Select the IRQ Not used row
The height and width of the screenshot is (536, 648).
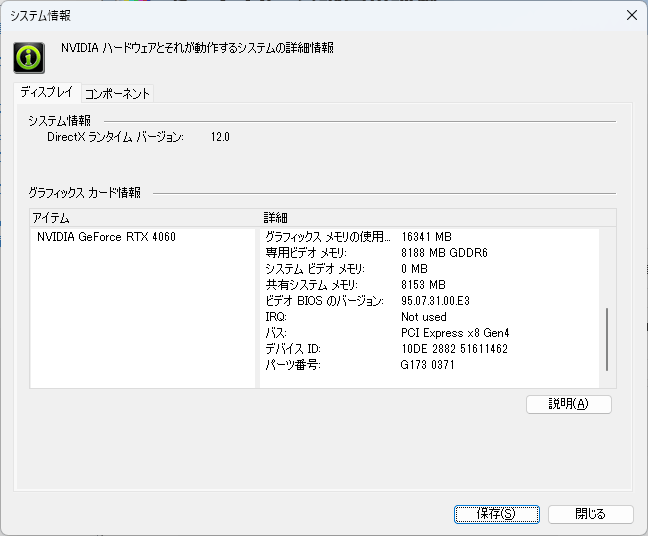pyautogui.click(x=429, y=317)
